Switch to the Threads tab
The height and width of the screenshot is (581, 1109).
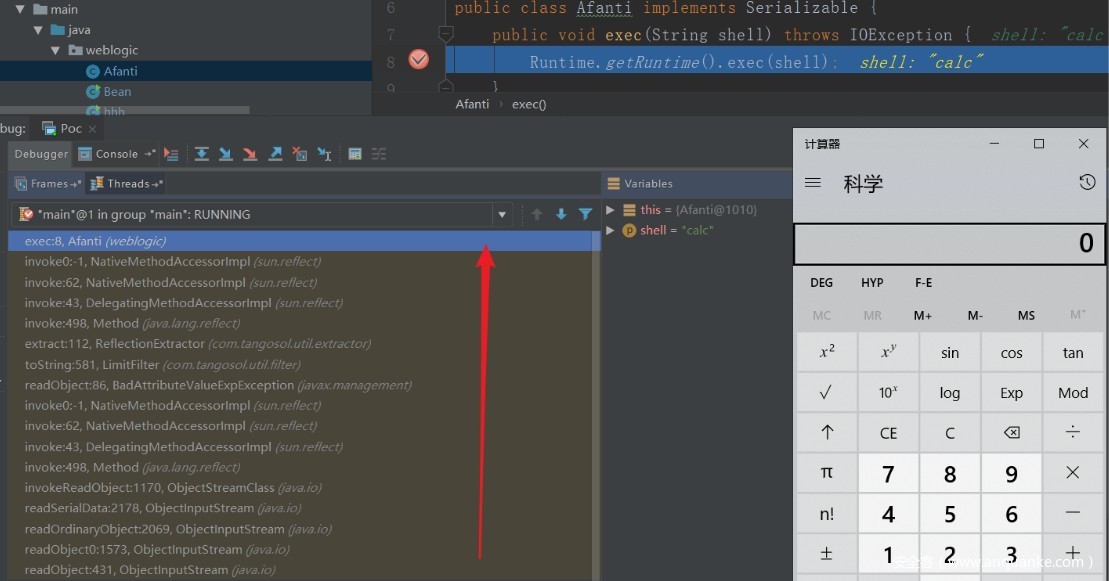click(127, 183)
